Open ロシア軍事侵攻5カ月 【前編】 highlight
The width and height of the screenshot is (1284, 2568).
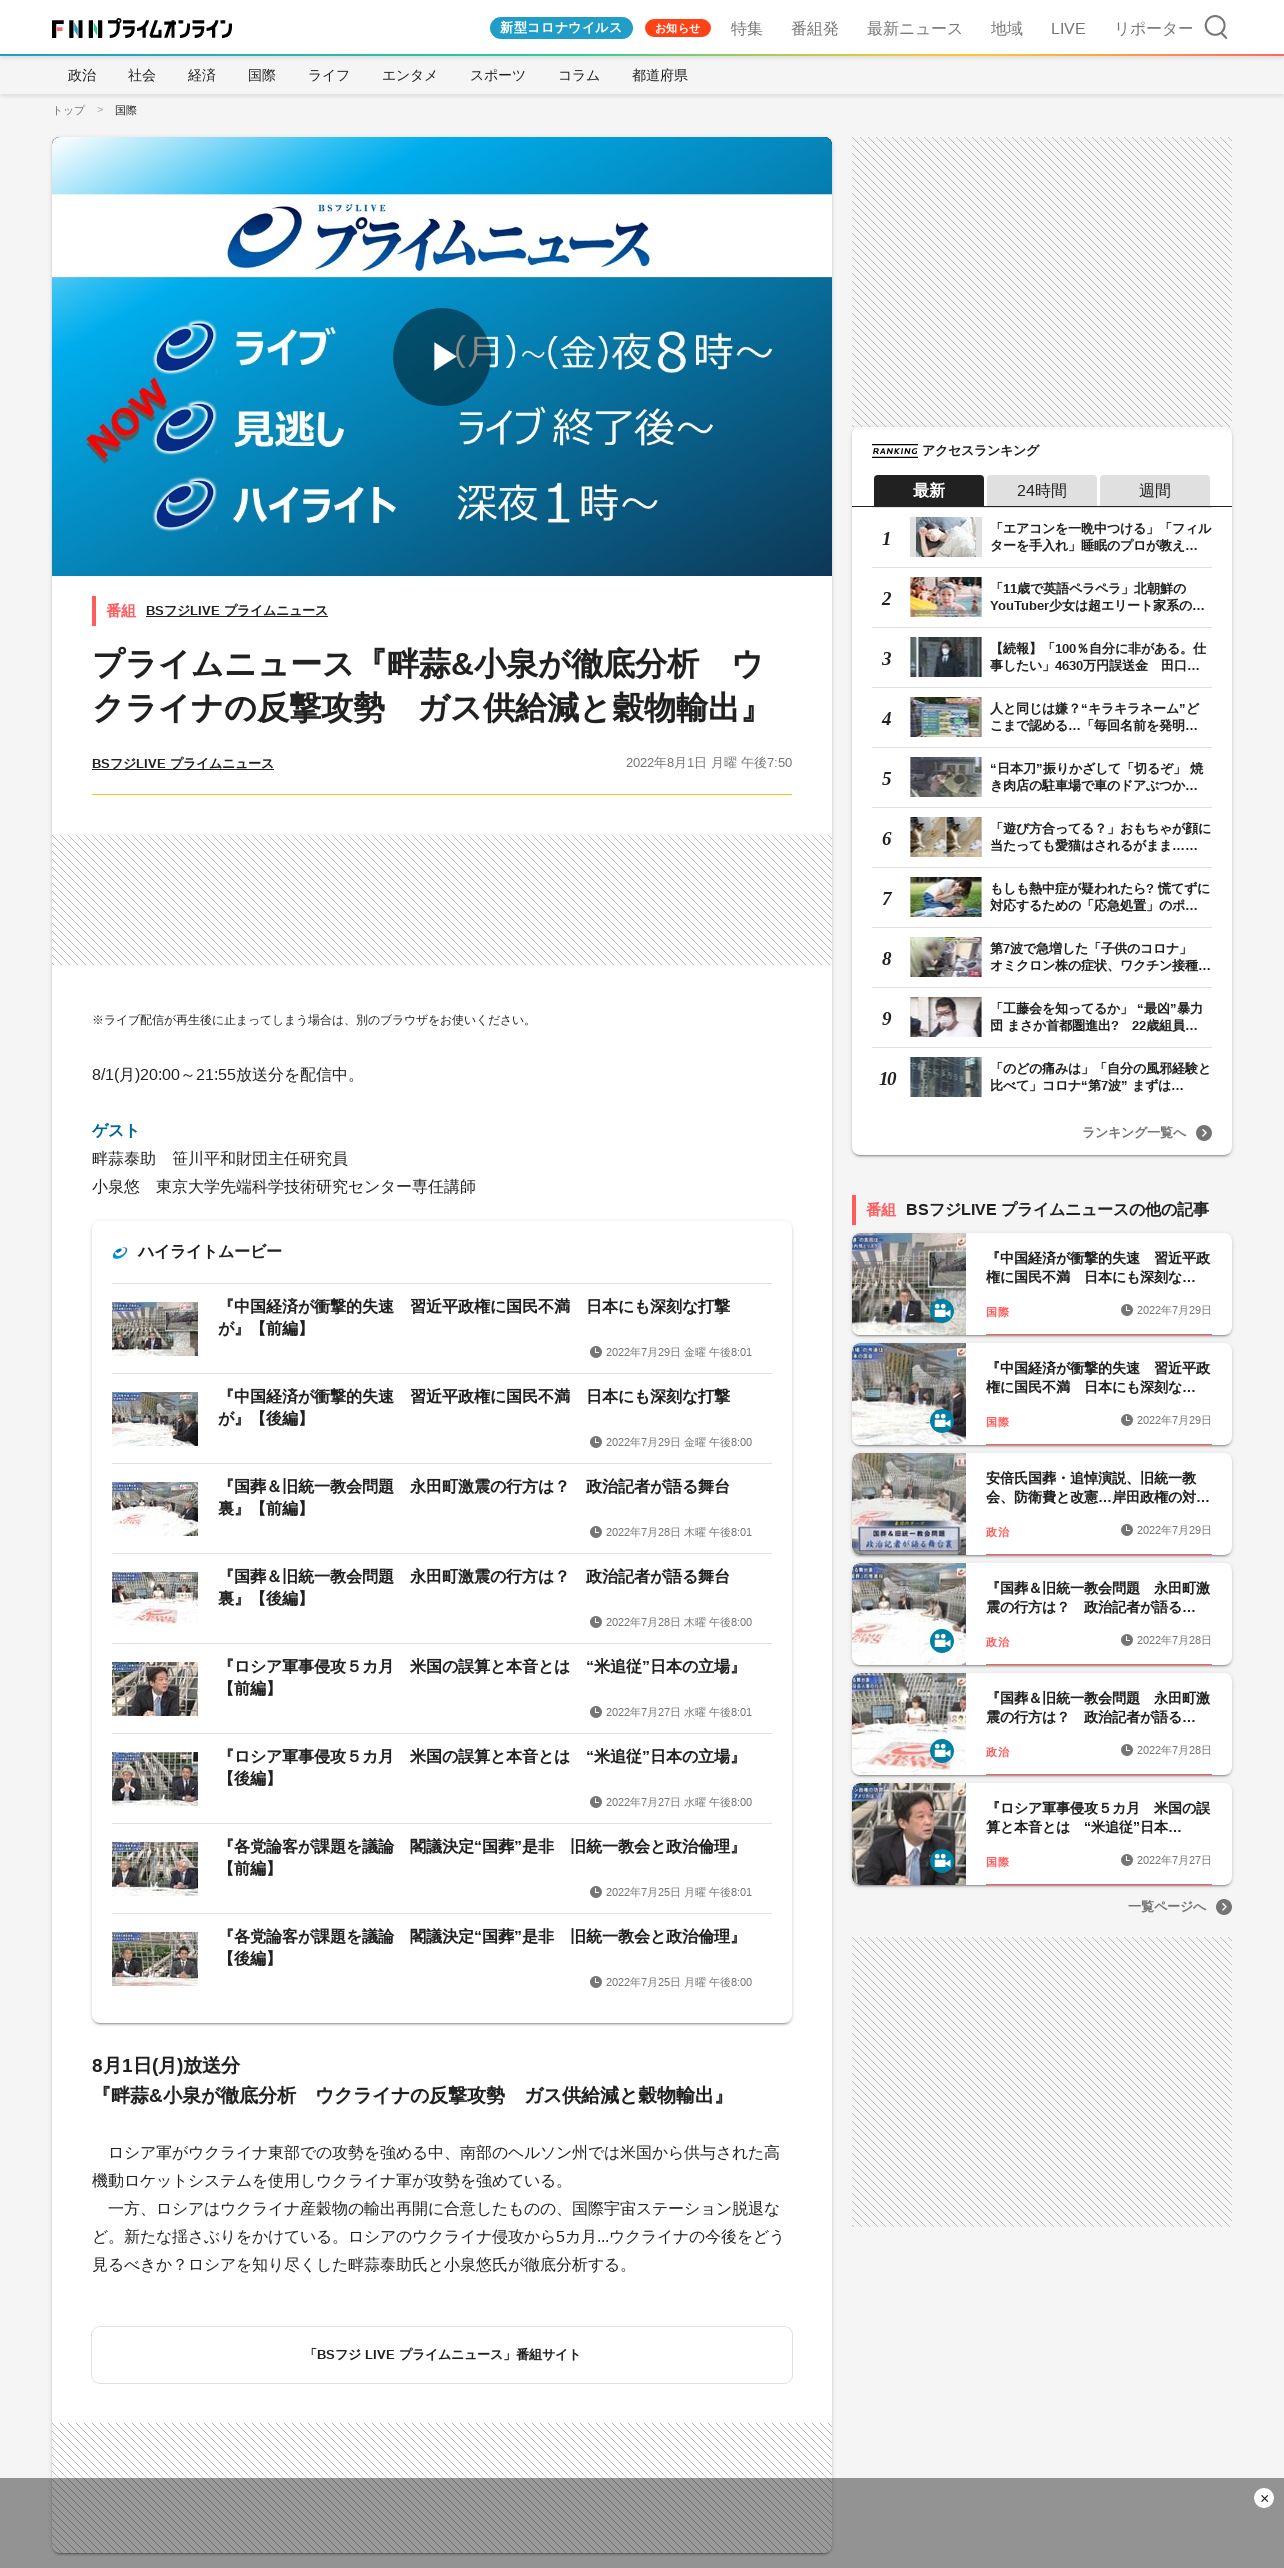click(x=442, y=1688)
